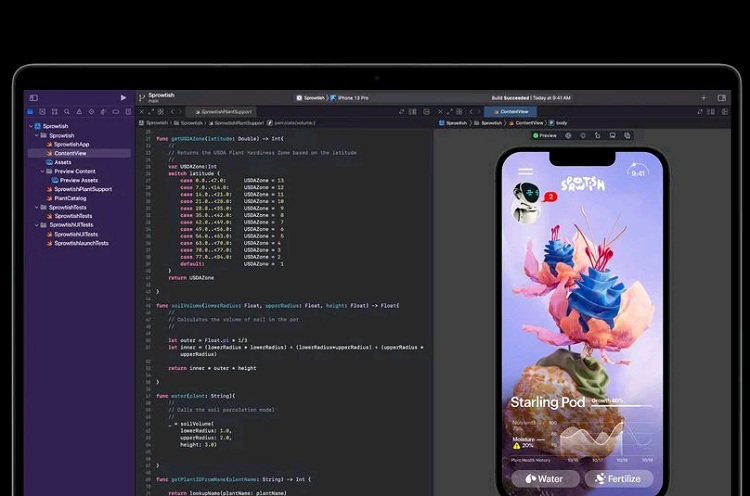
Task: Toggle the navigator sidebar icon
Action: coord(33,98)
